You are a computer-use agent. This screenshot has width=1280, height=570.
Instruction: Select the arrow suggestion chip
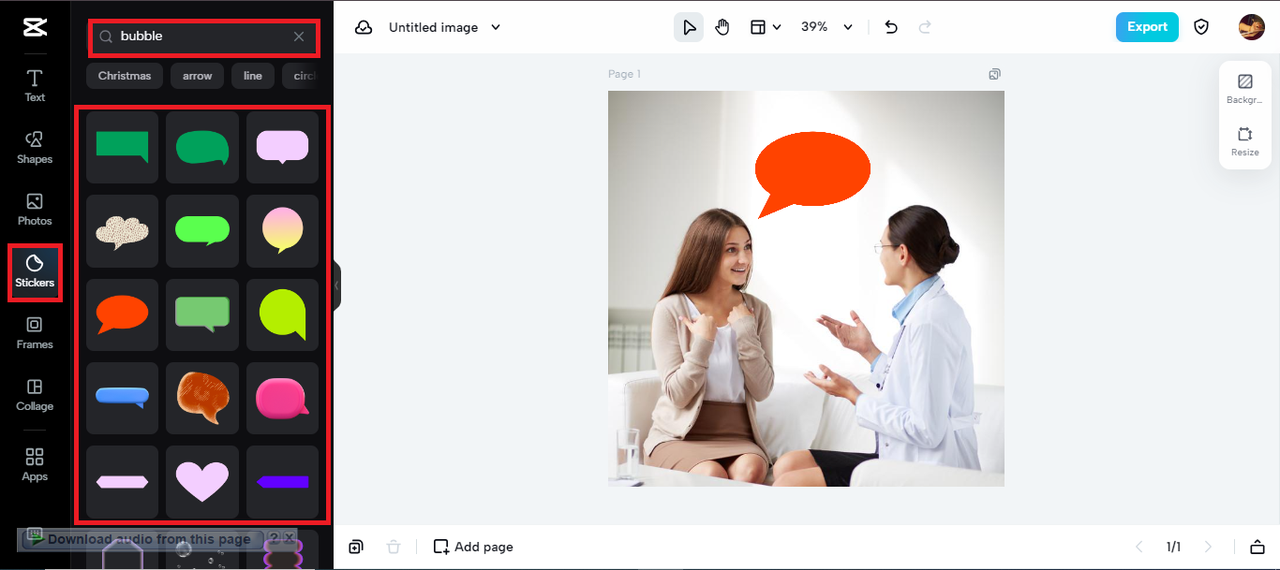point(197,76)
